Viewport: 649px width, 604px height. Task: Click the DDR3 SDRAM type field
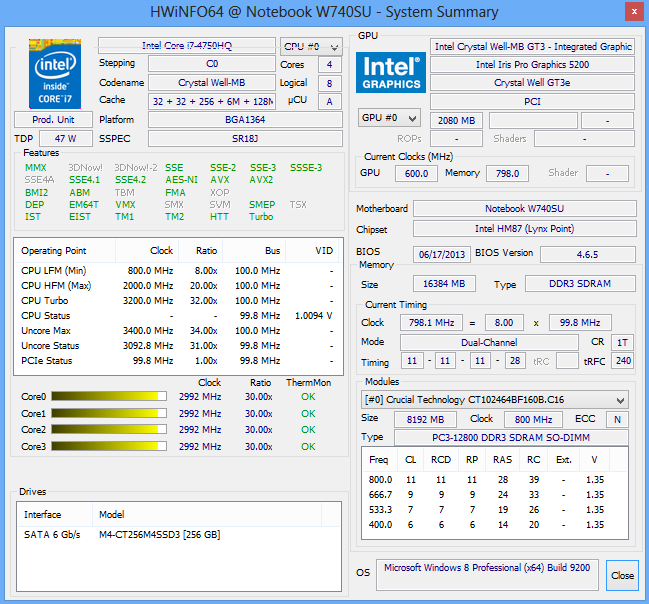pyautogui.click(x=580, y=284)
